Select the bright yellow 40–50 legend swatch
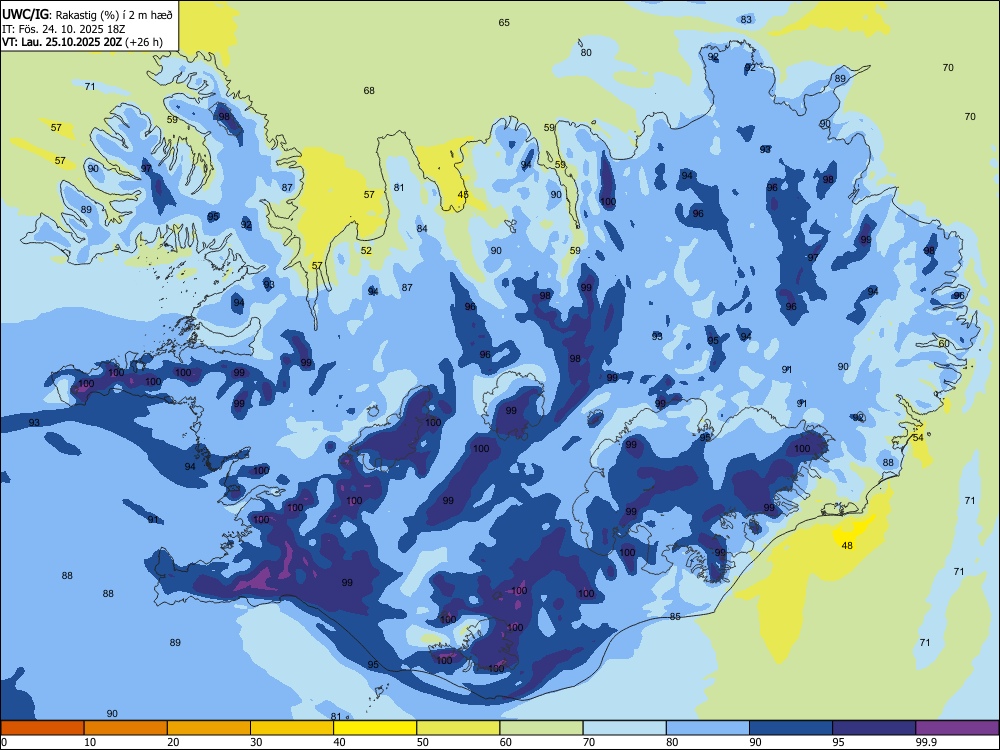This screenshot has width=1000, height=750. point(375,728)
